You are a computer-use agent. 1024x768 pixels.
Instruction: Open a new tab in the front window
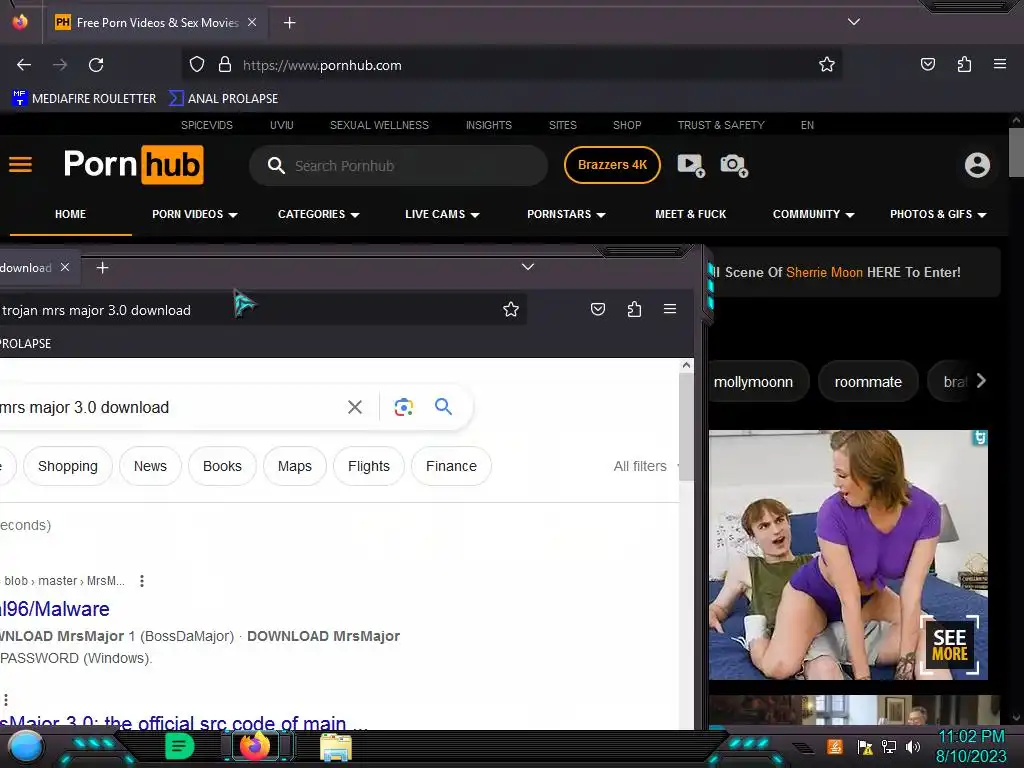coord(103,268)
